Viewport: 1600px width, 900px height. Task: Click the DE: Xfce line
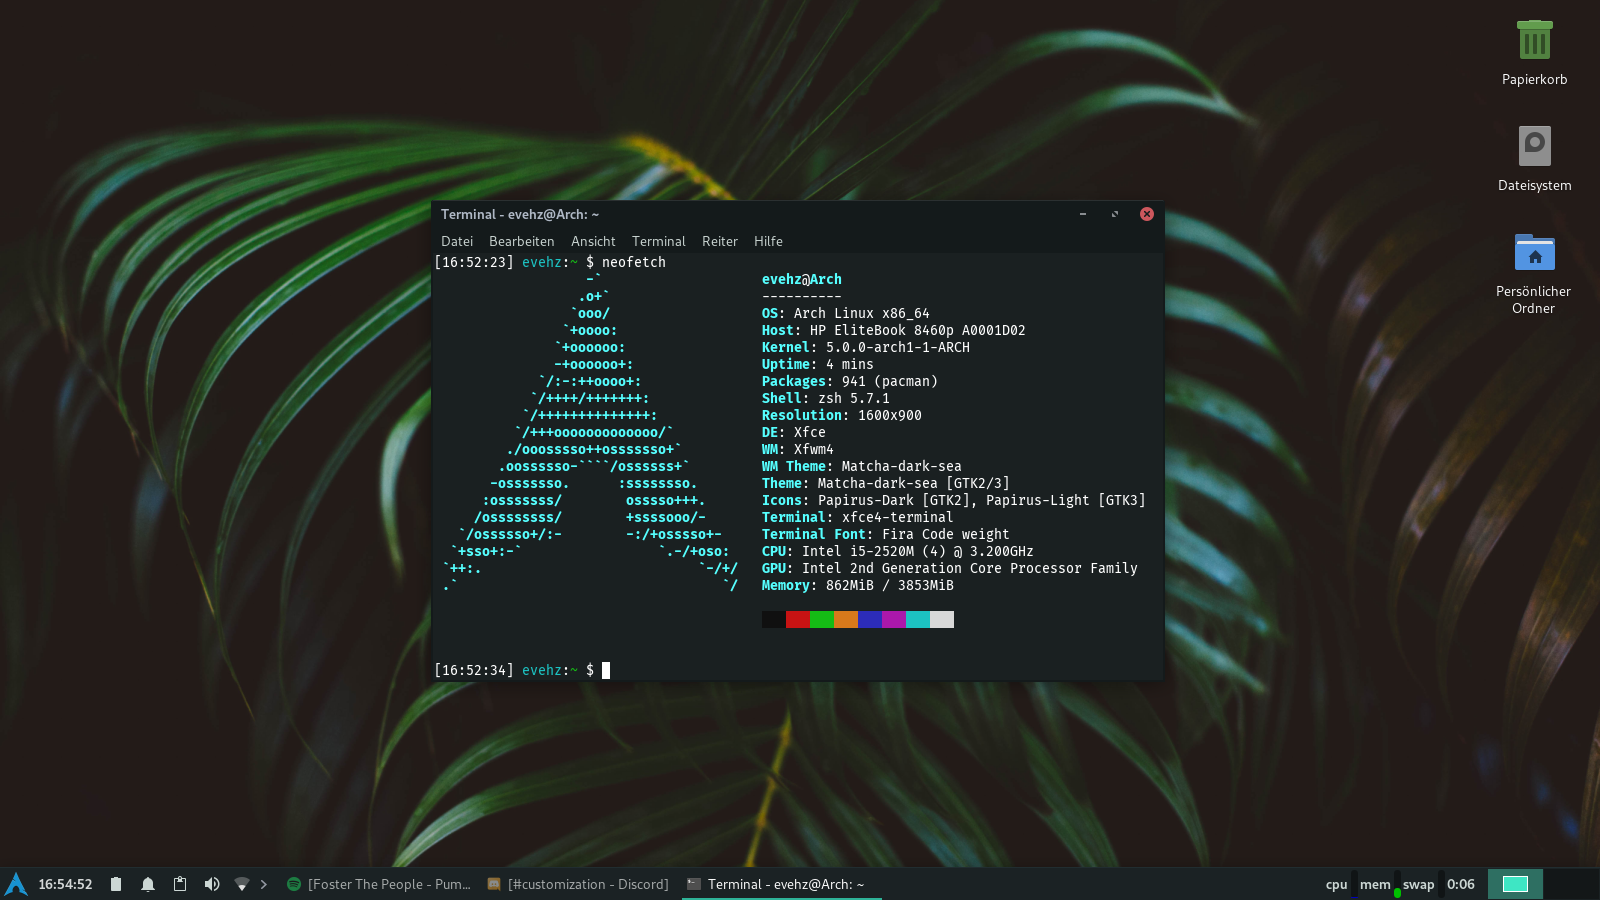click(x=794, y=432)
